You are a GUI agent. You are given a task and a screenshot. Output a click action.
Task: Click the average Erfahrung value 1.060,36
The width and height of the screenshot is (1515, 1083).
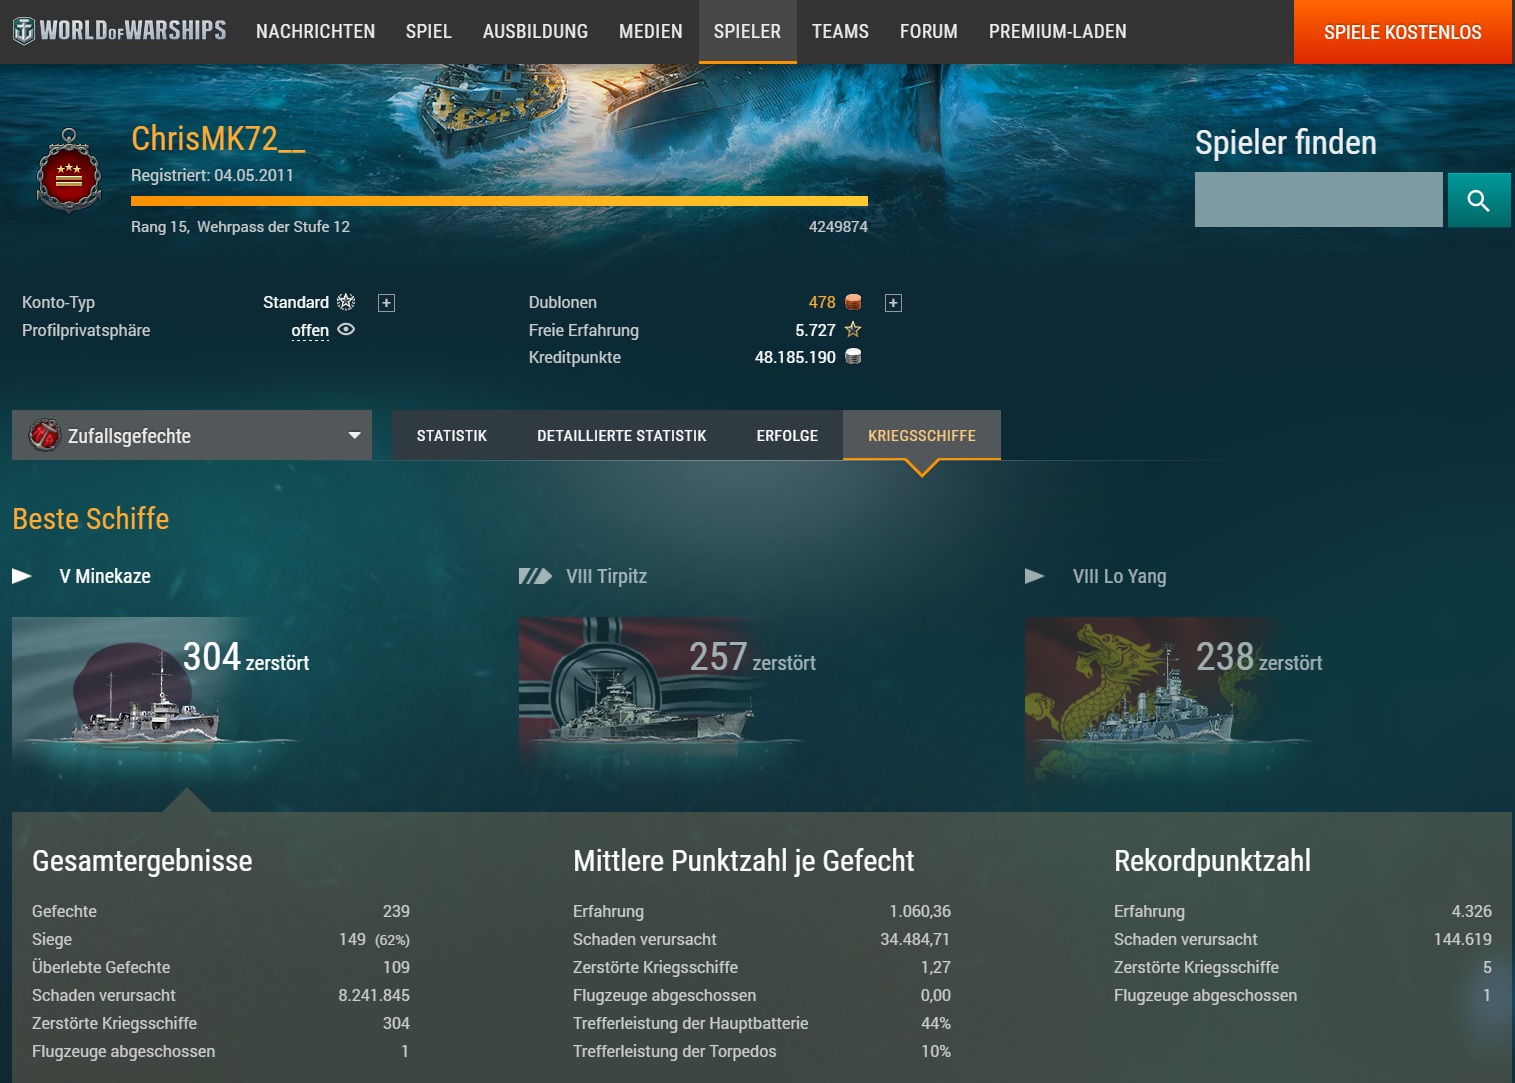pos(920,911)
